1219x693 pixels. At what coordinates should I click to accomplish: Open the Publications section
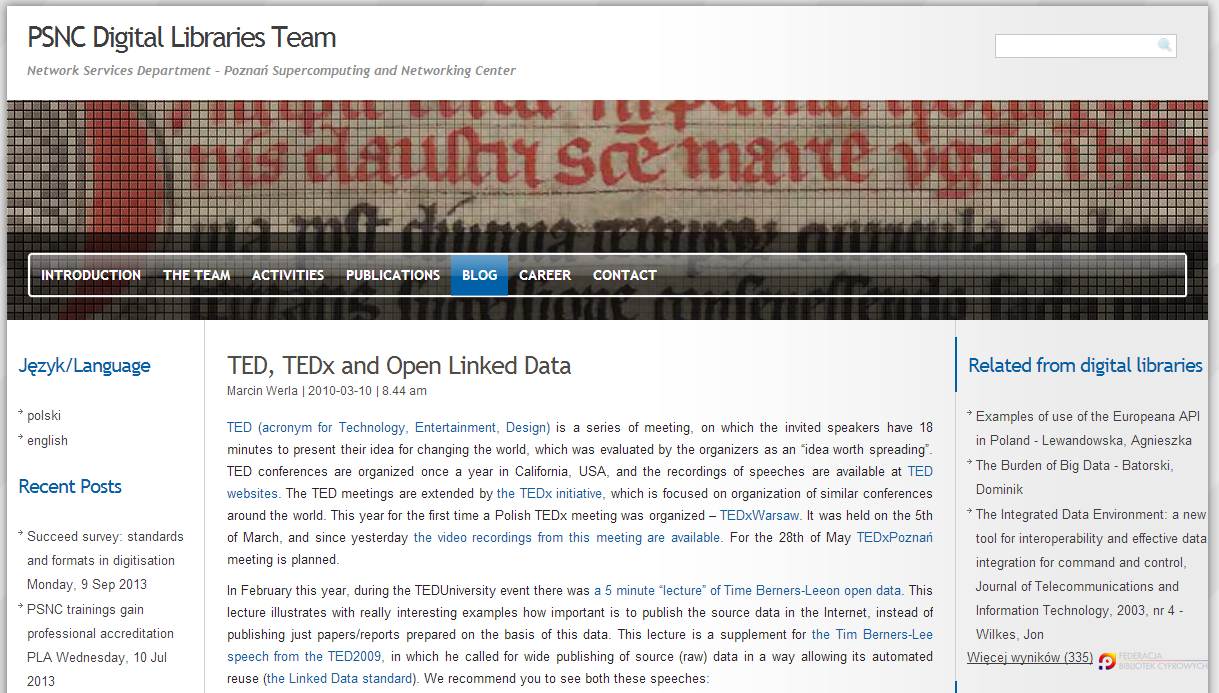coord(393,275)
